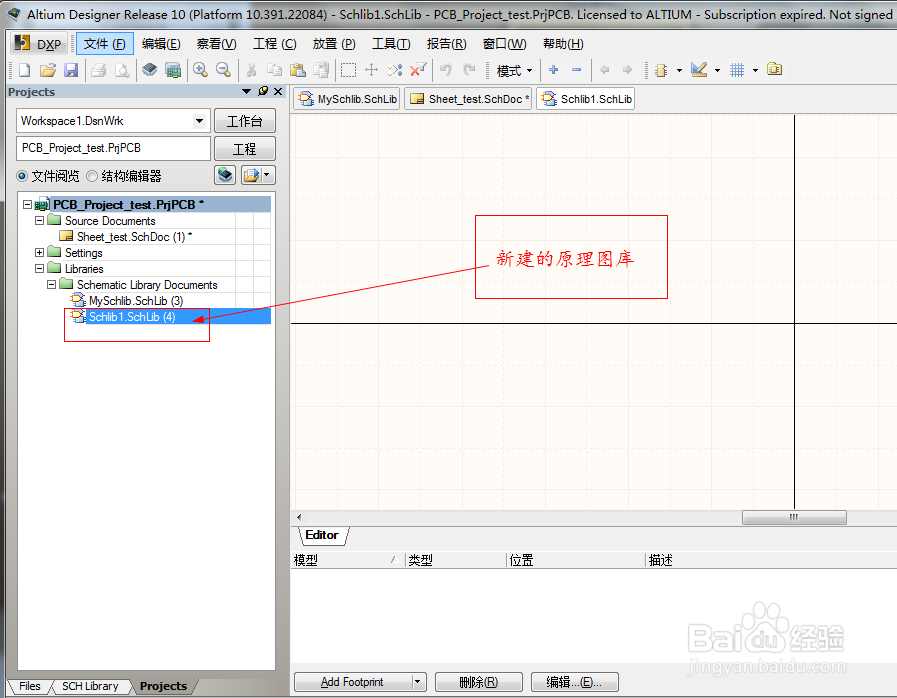Open the 放置 (P) menu
The width and height of the screenshot is (897, 698).
[334, 44]
